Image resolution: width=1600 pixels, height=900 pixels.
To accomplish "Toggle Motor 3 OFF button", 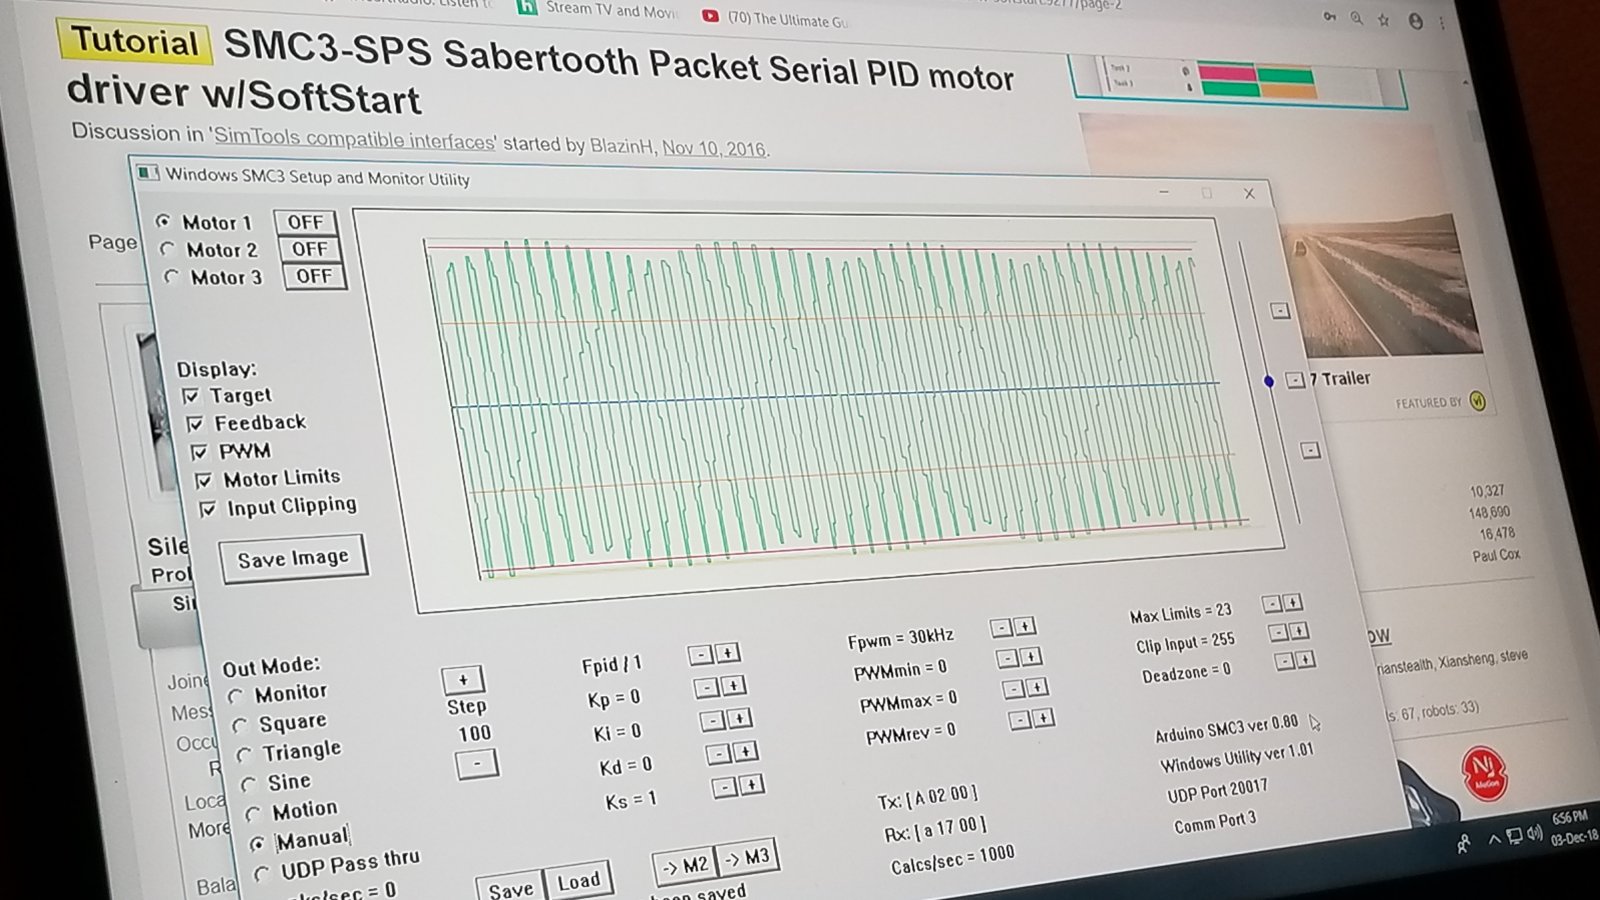I will 314,276.
